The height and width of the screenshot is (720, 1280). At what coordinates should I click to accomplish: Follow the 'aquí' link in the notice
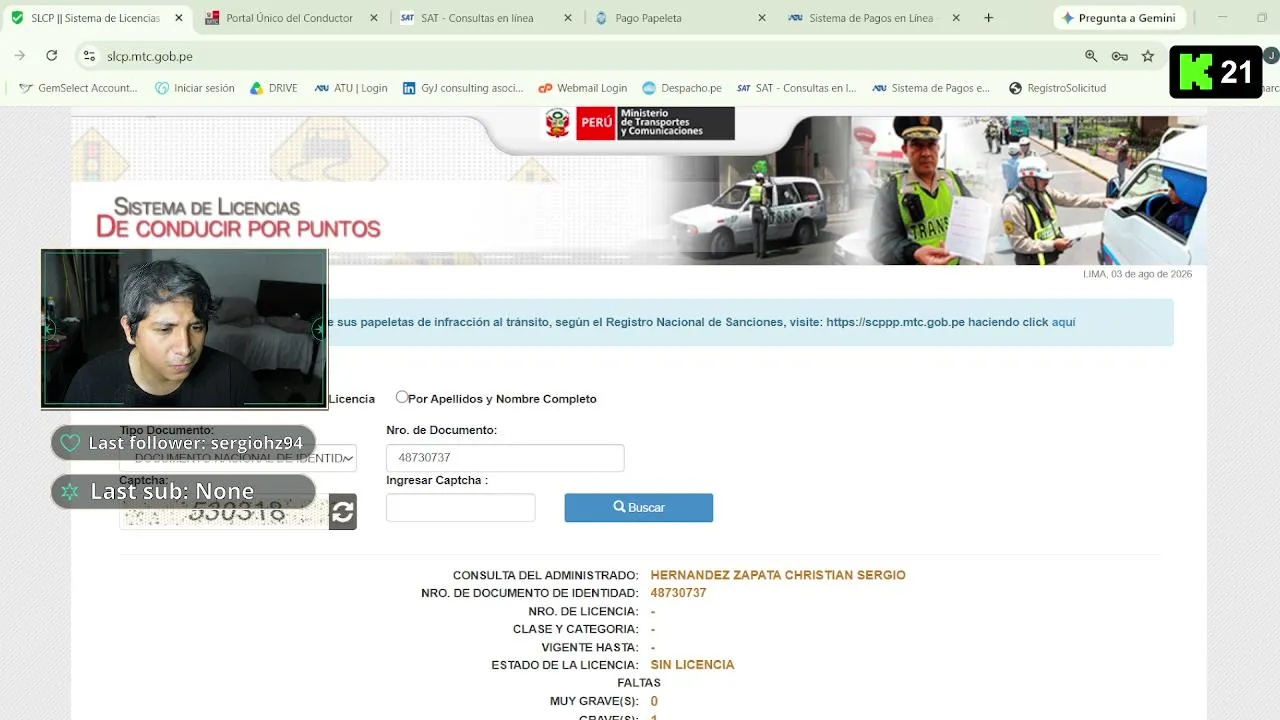click(1064, 322)
